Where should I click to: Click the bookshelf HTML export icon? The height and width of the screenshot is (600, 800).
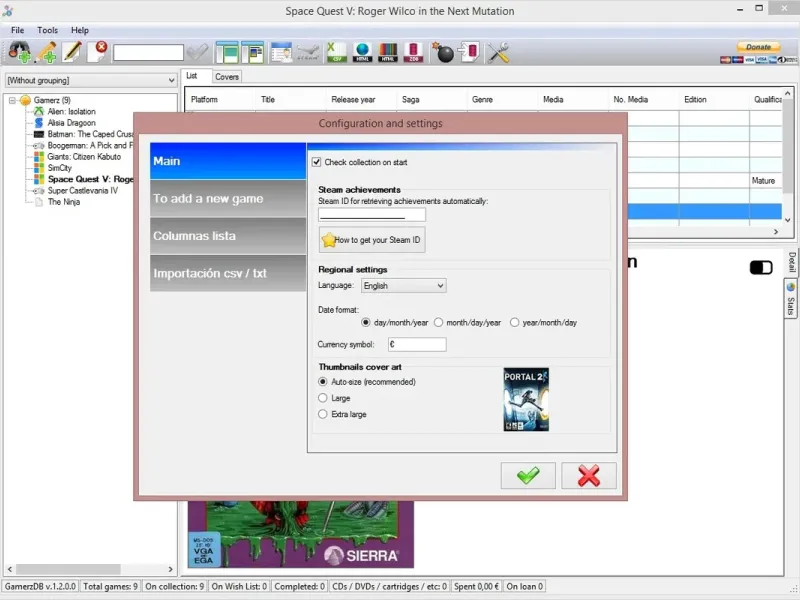388,52
